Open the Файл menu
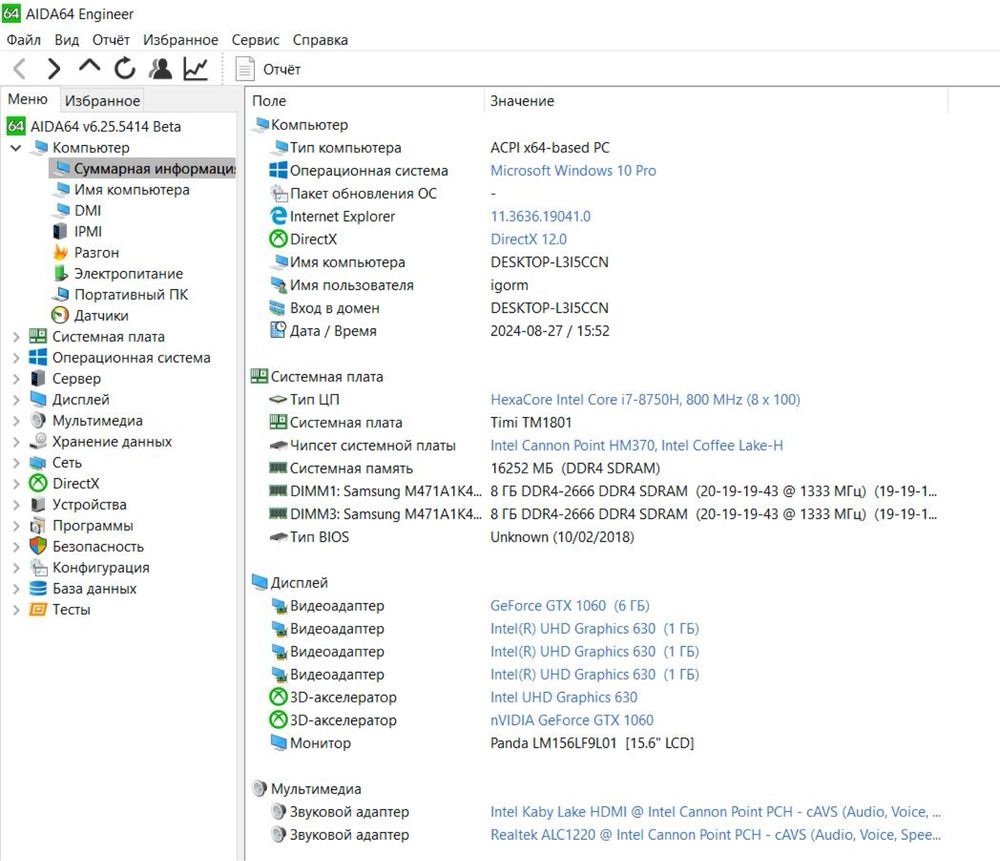Viewport: 1000px width, 861px height. pyautogui.click(x=24, y=40)
